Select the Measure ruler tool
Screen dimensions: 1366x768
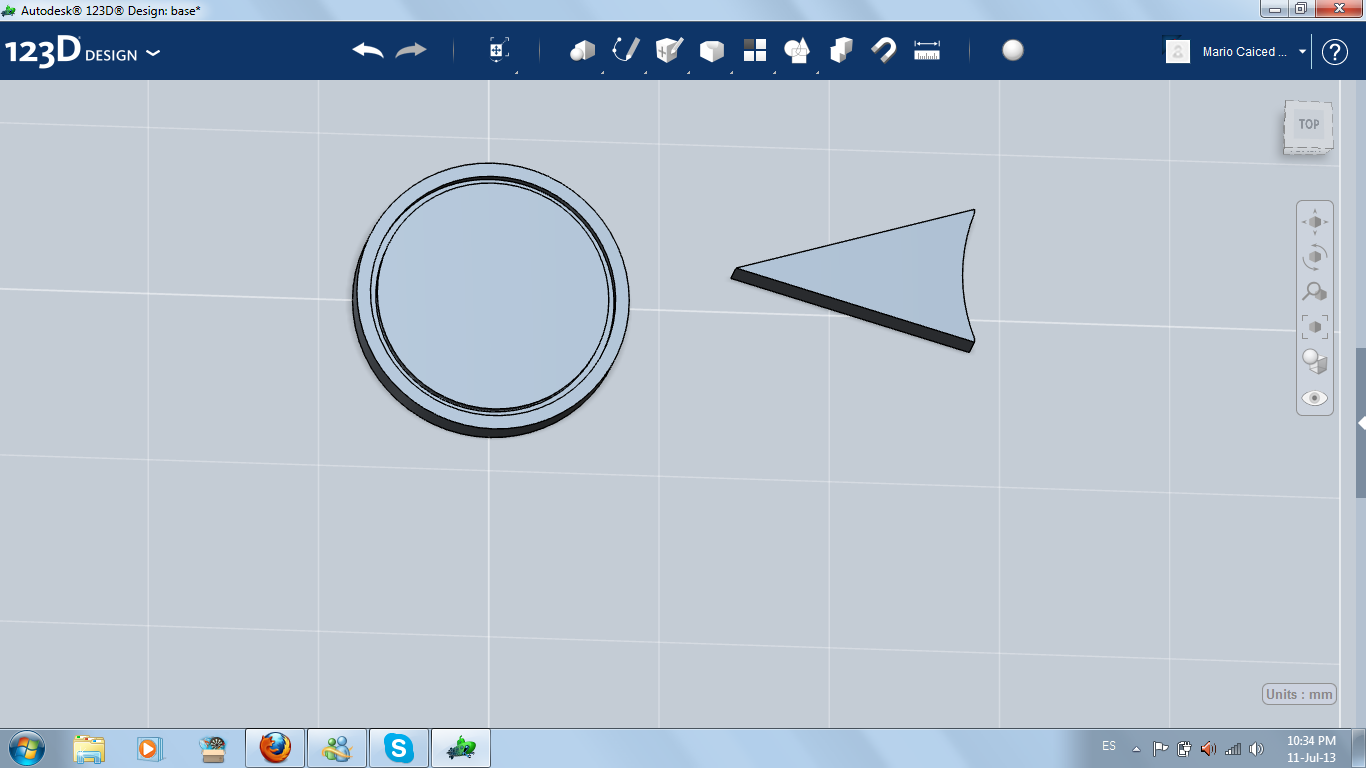coord(927,50)
